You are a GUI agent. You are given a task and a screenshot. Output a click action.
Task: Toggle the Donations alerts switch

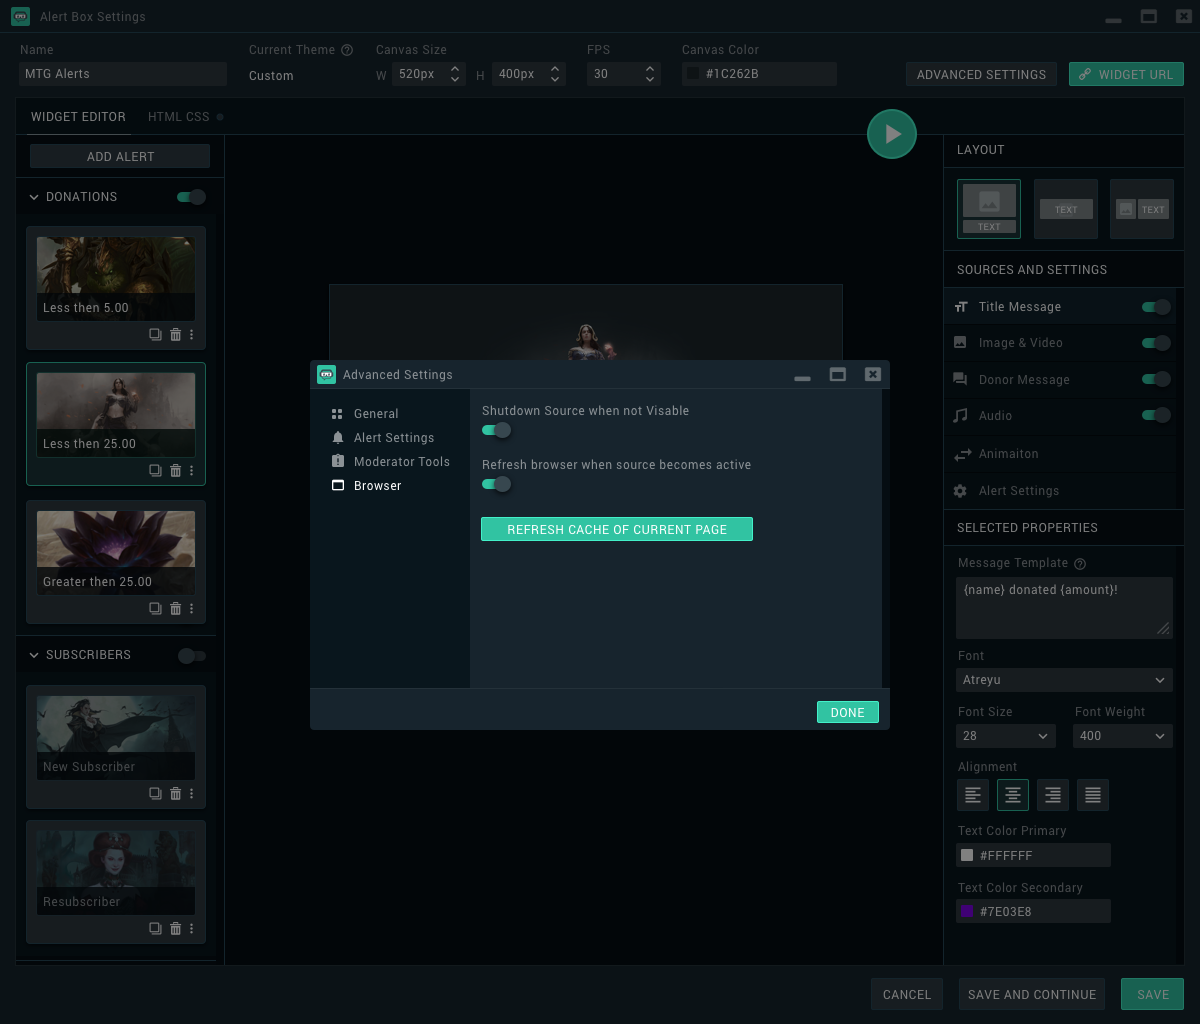tap(191, 197)
